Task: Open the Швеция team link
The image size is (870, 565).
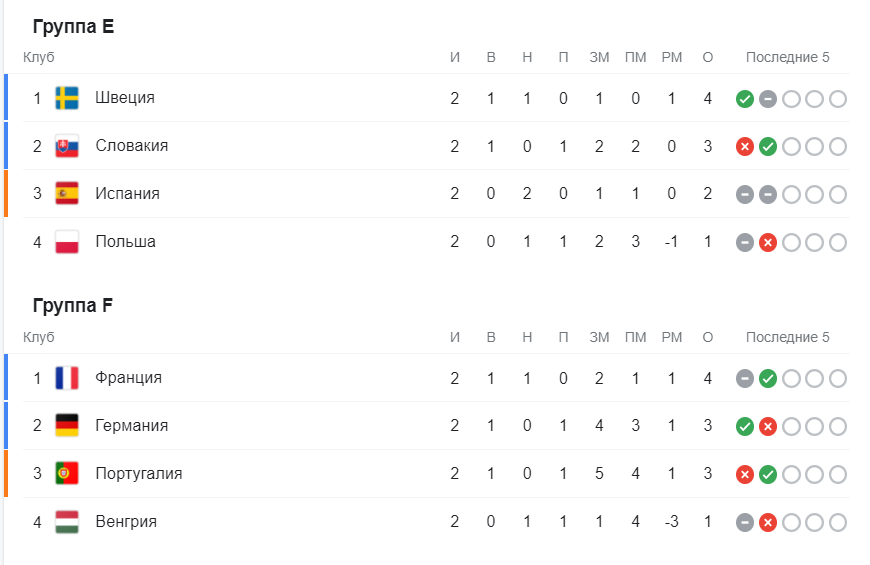Action: point(125,98)
